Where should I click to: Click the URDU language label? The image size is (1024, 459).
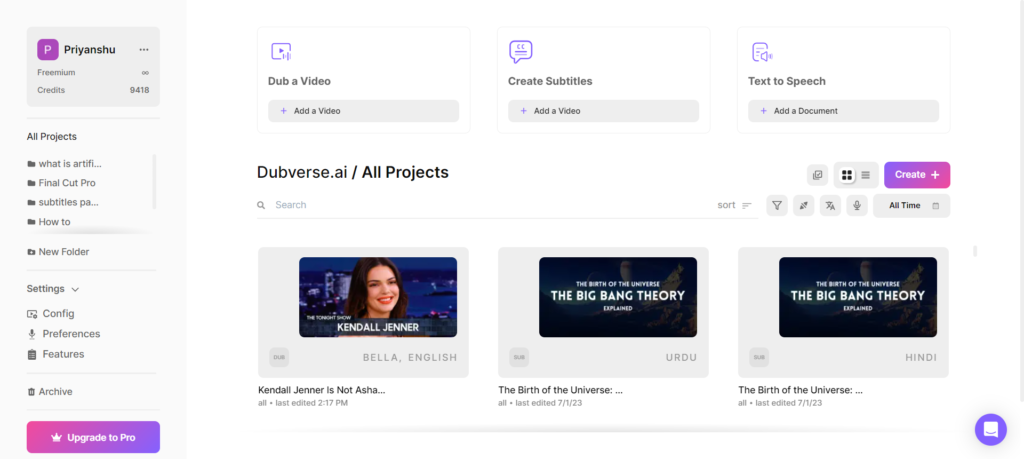pyautogui.click(x=681, y=358)
